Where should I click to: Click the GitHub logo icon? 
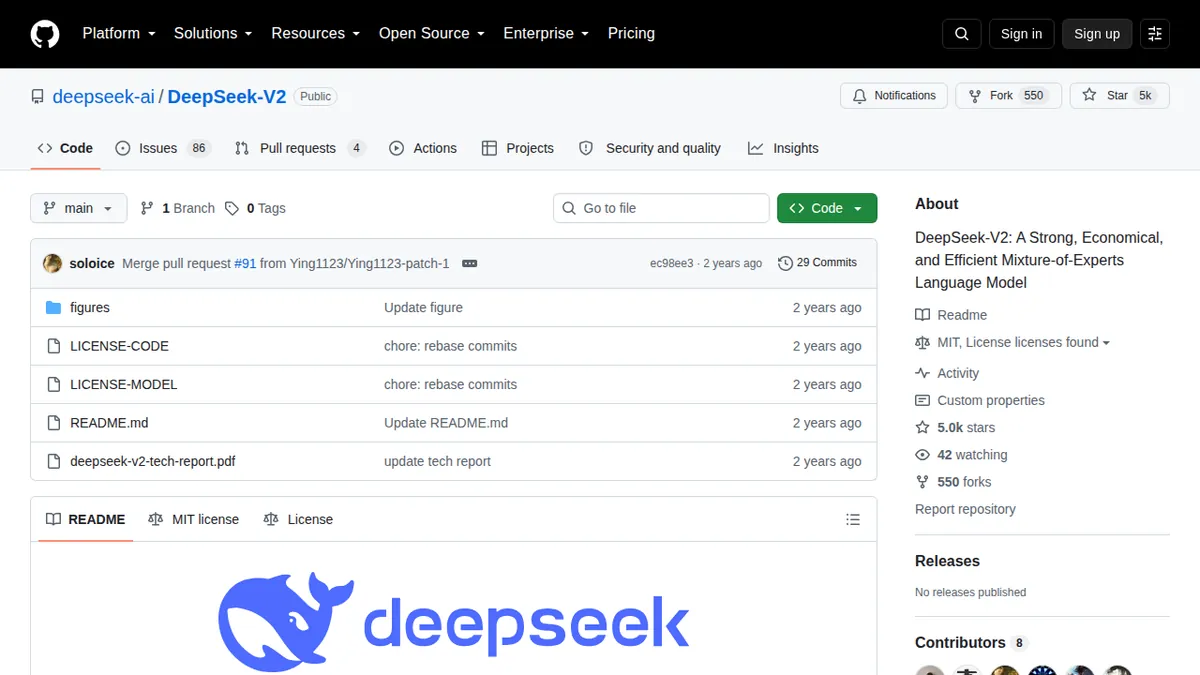[x=45, y=34]
